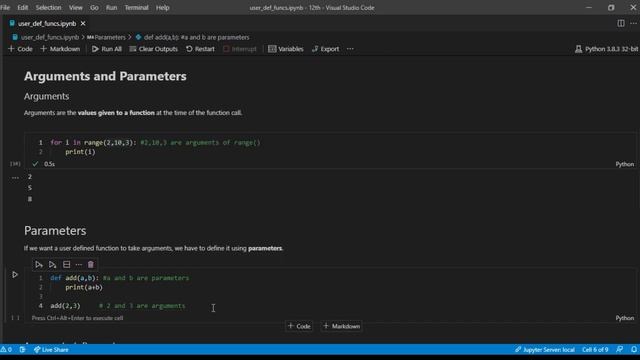640x360 pixels.
Task: Click the Live Share status bar item
Action: click(x=51, y=350)
